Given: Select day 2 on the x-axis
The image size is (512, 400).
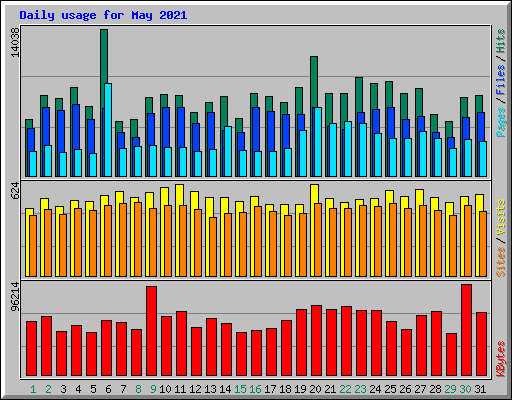Looking at the screenshot, I should 48,389.
